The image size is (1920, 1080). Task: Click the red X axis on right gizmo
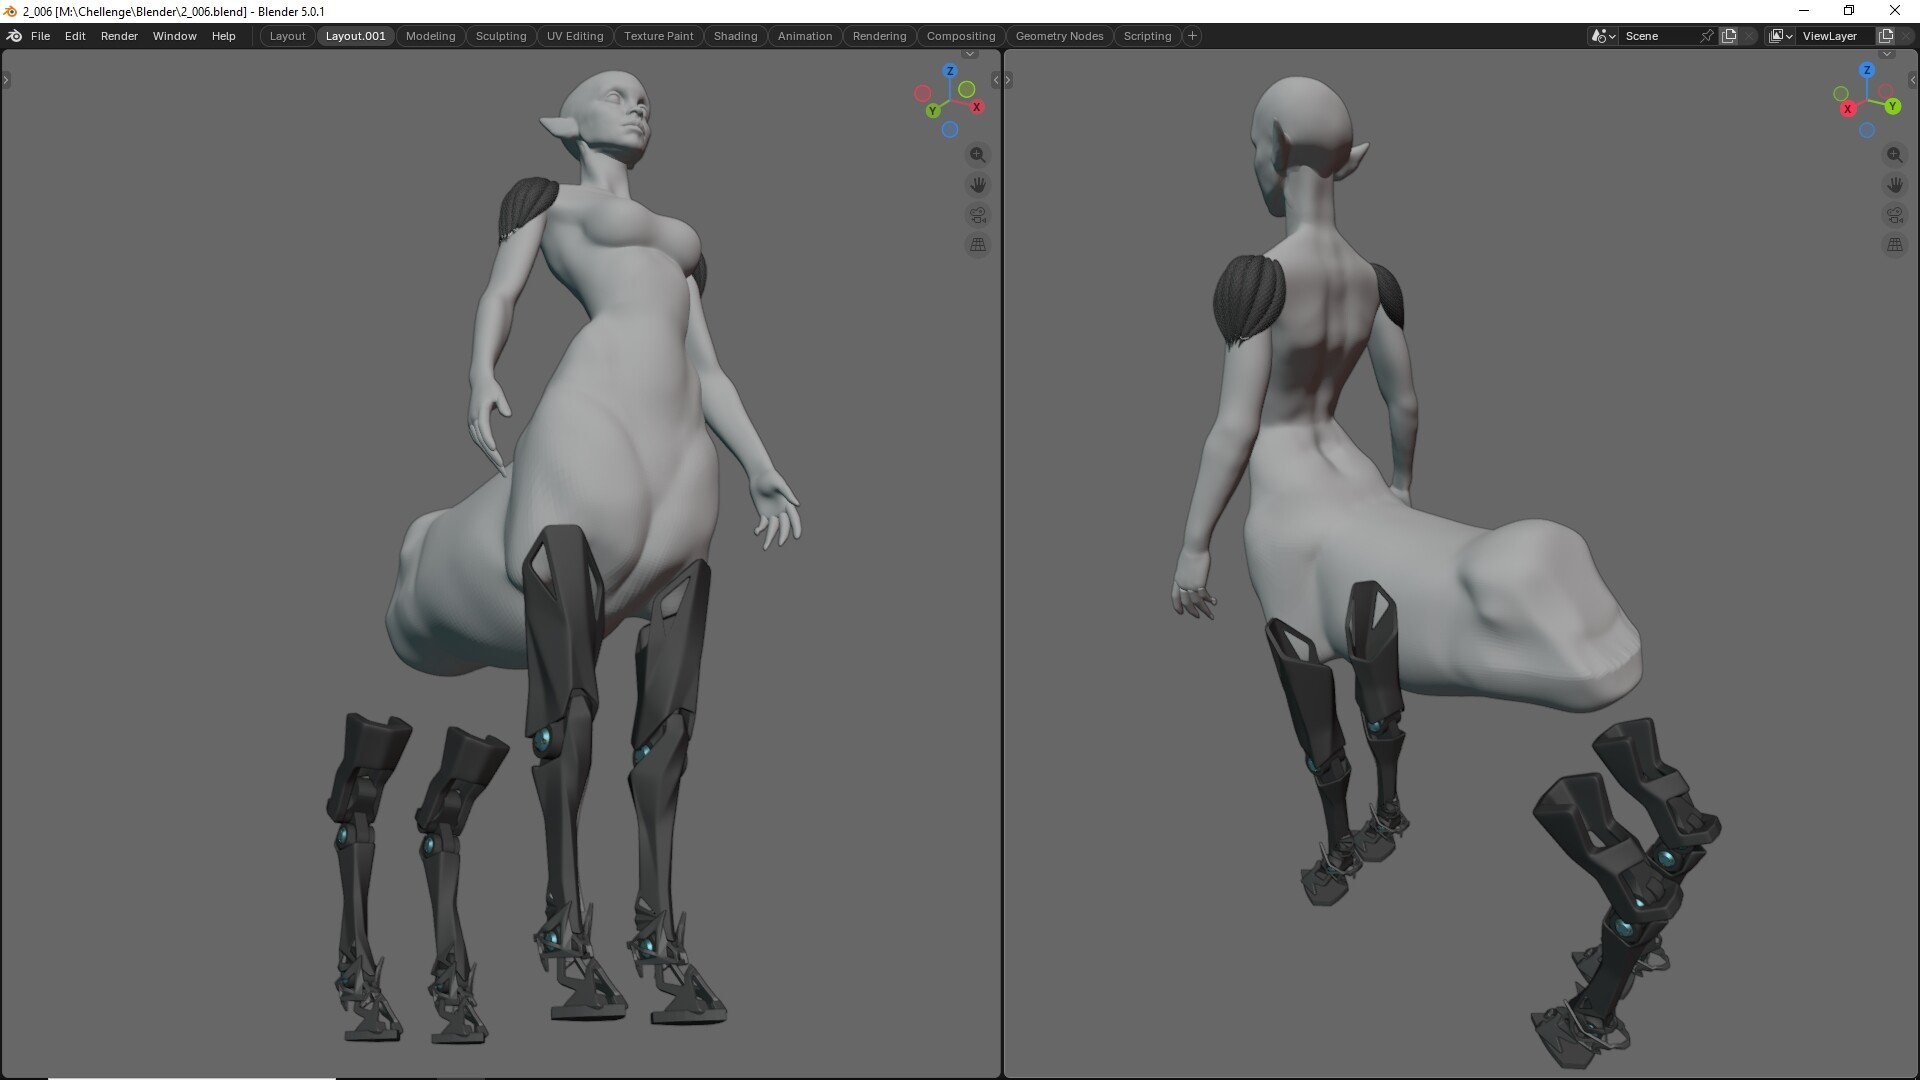(x=1848, y=109)
